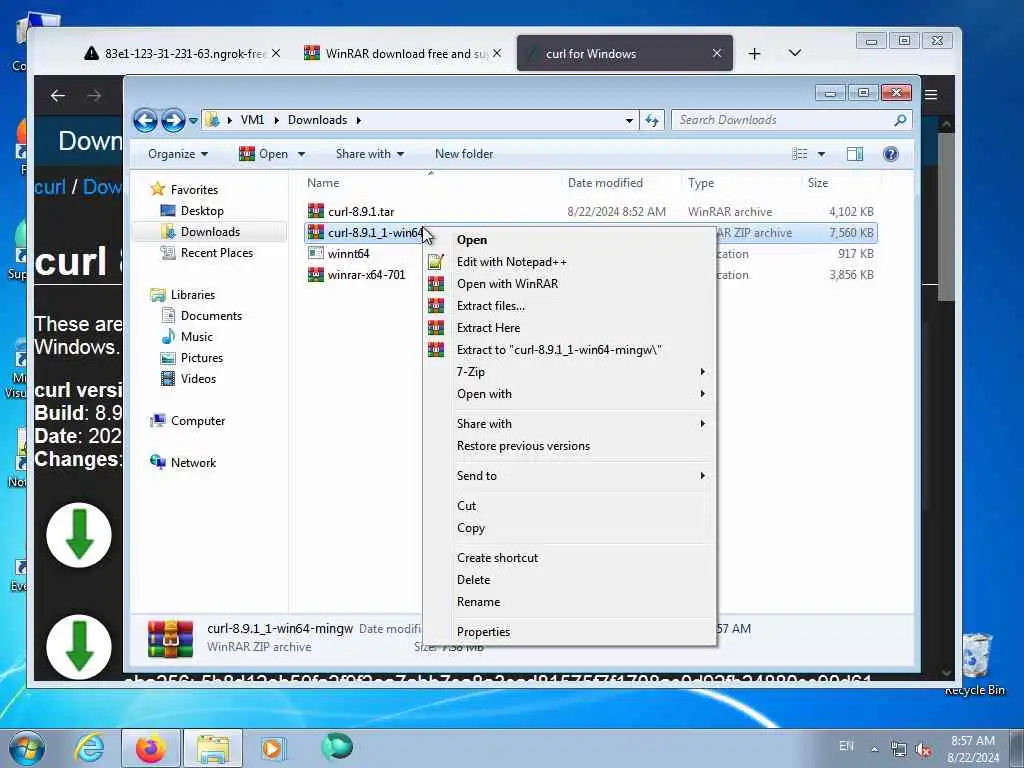Click the Search Downloads input field
1024x768 pixels.
click(782, 120)
